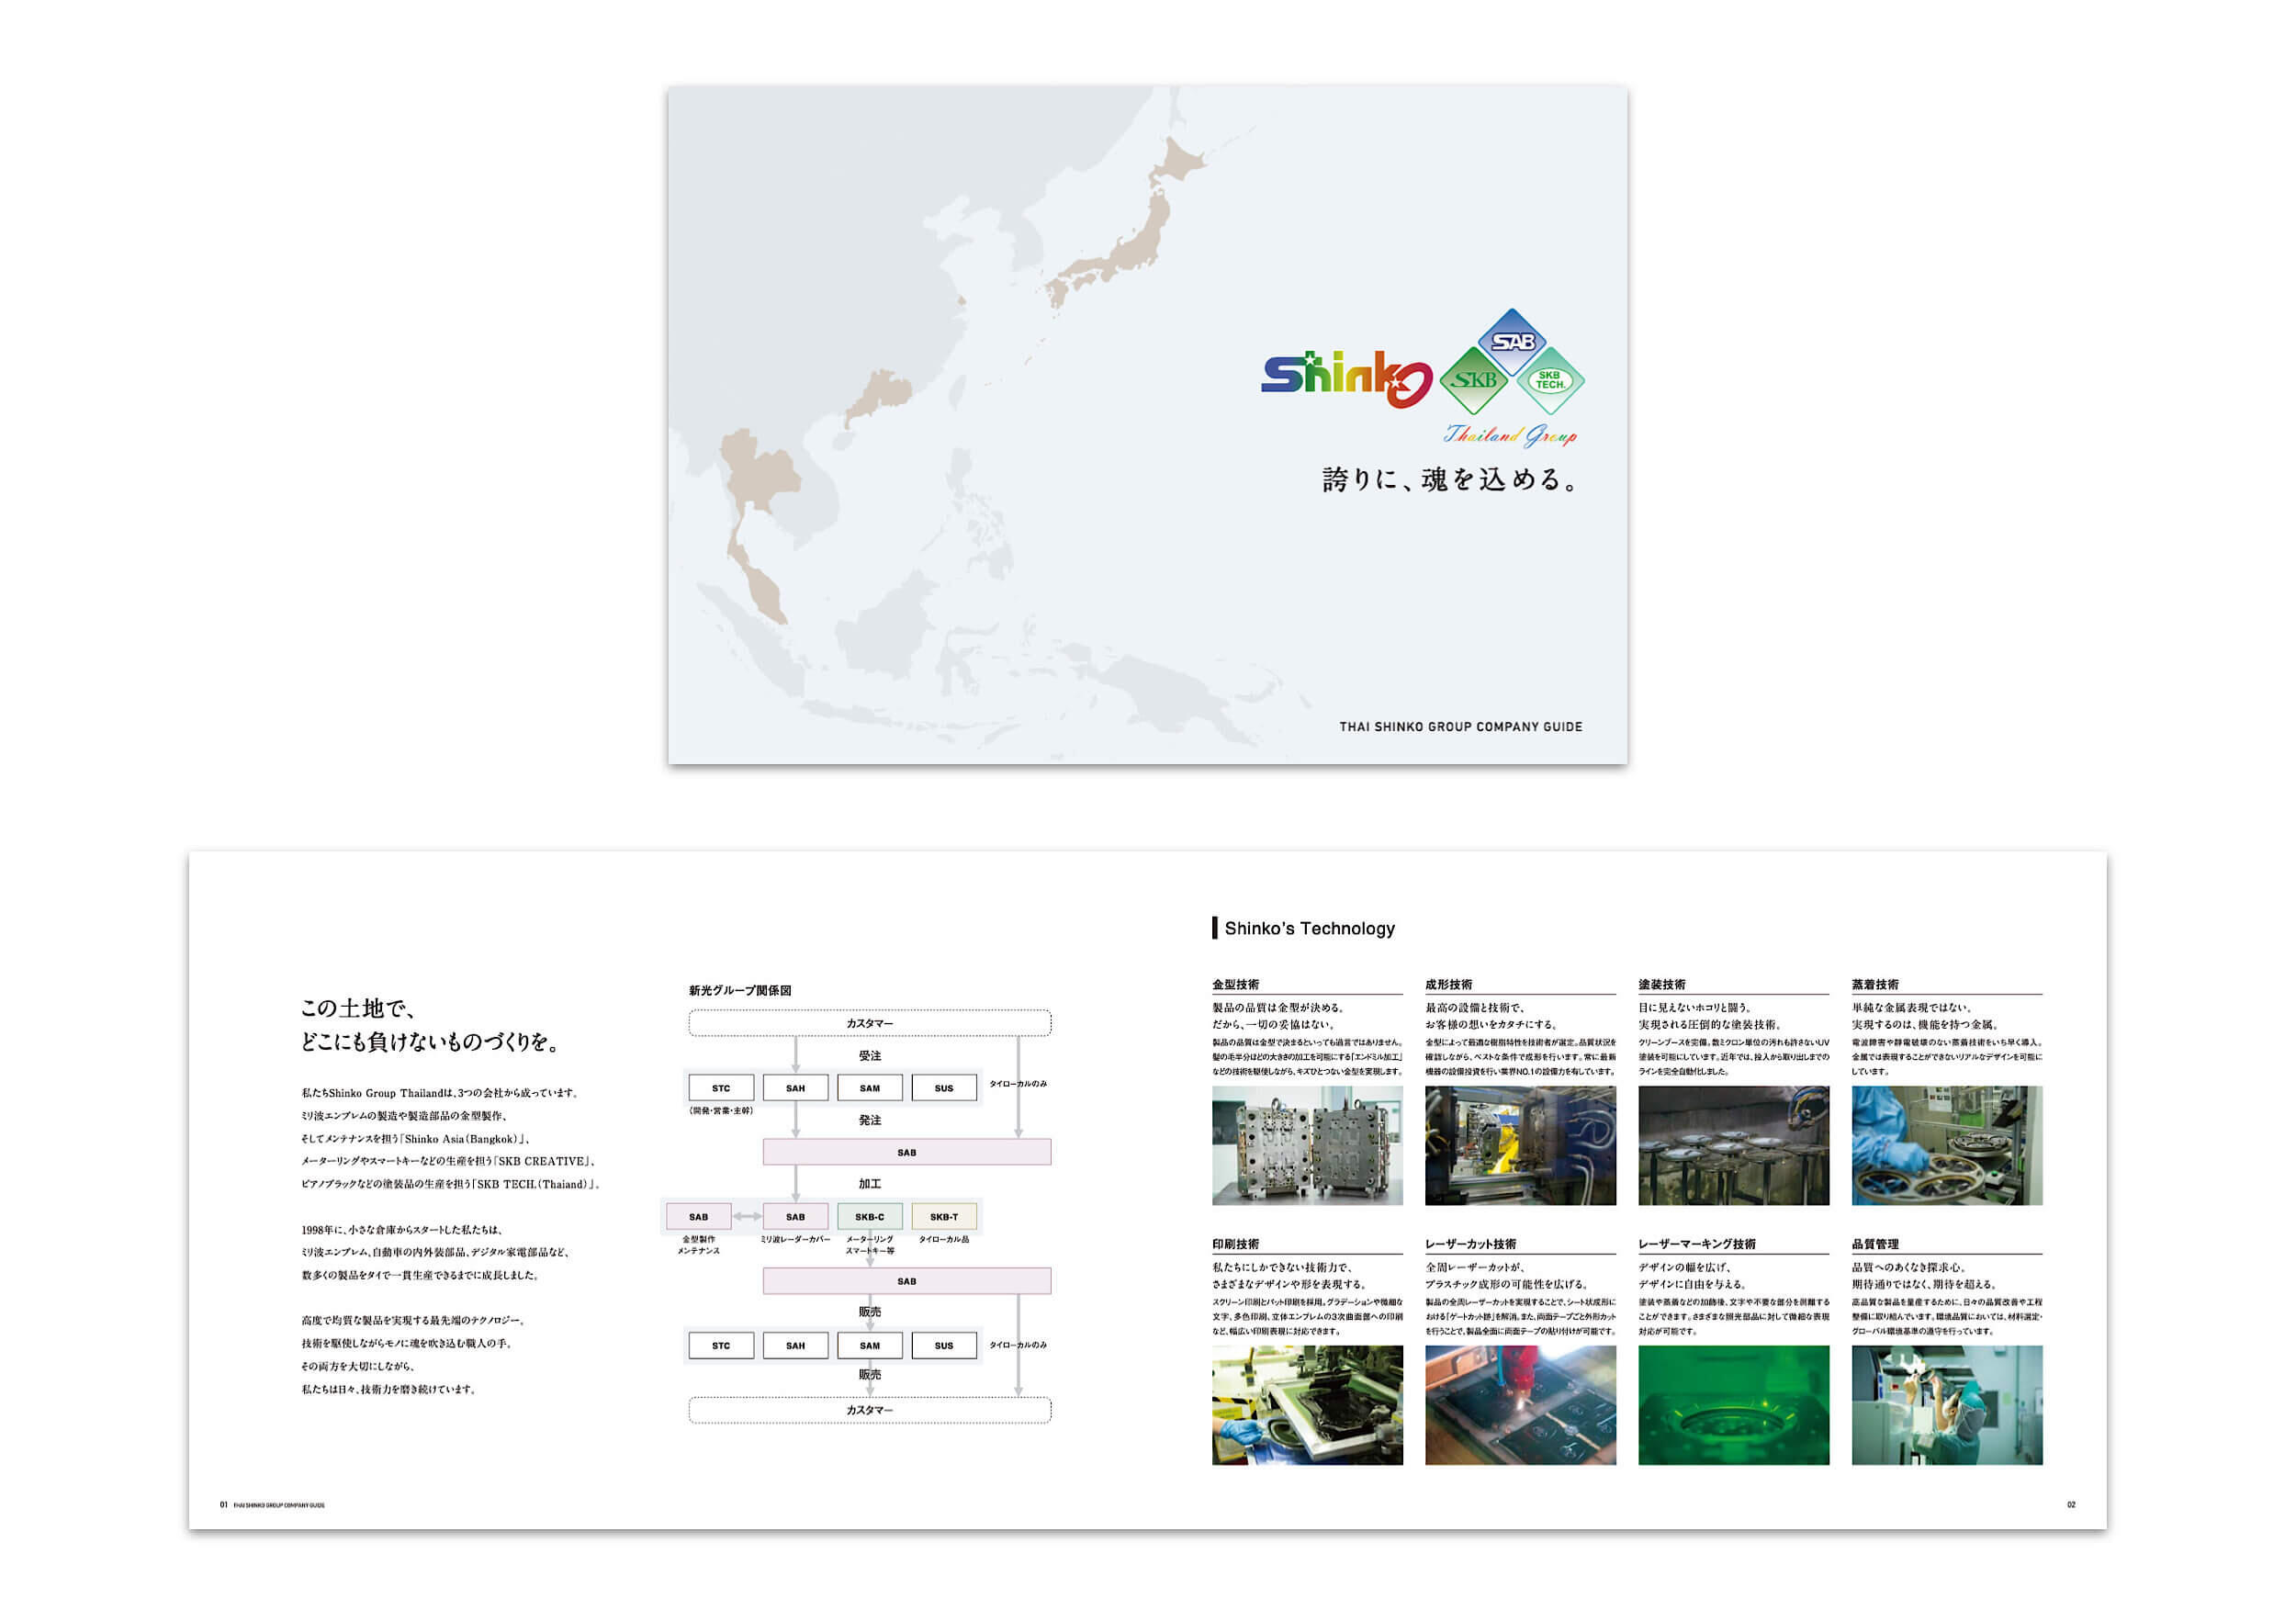Click the レーザーカット技術 heading
This screenshot has width=2296, height=1622.
coord(1470,1244)
